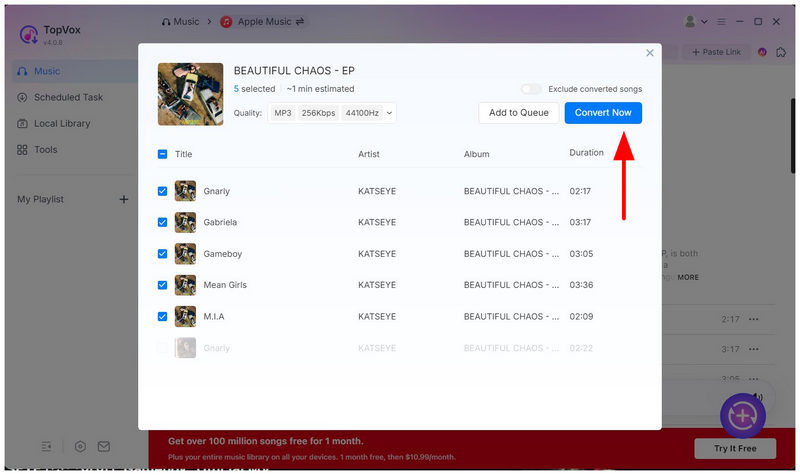Click the 256Kbps bitrate tag
This screenshot has height=475, width=800.
318,113
